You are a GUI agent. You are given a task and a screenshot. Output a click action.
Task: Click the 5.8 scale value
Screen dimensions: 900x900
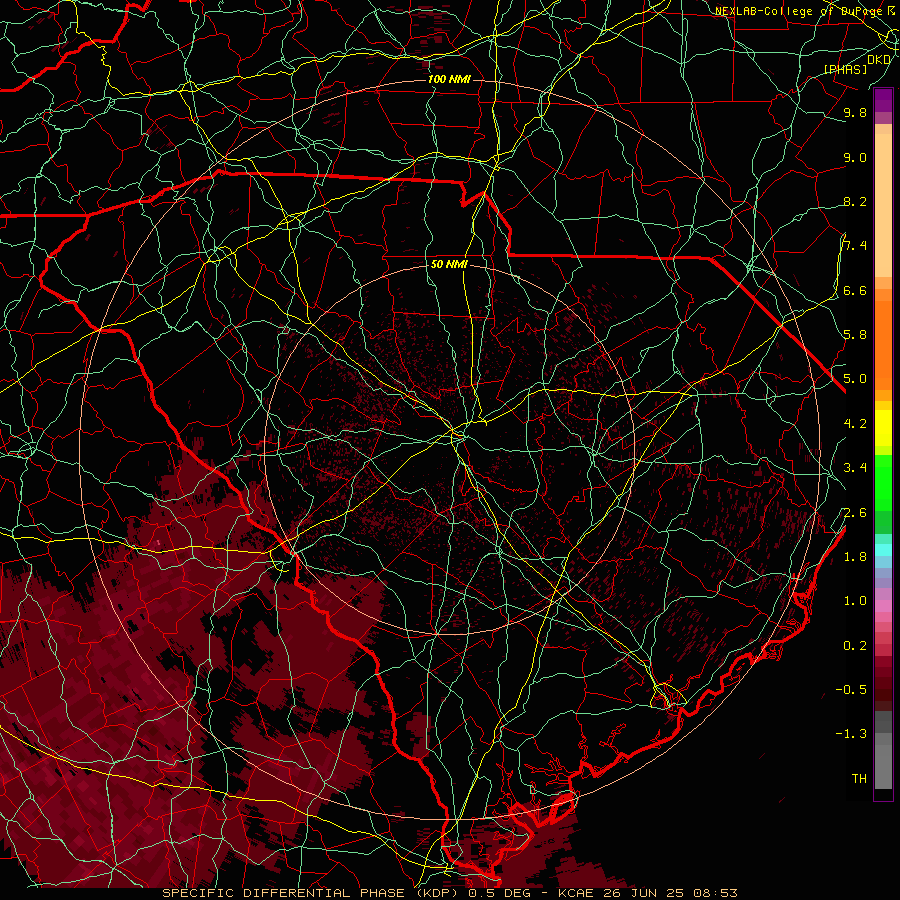(x=855, y=335)
